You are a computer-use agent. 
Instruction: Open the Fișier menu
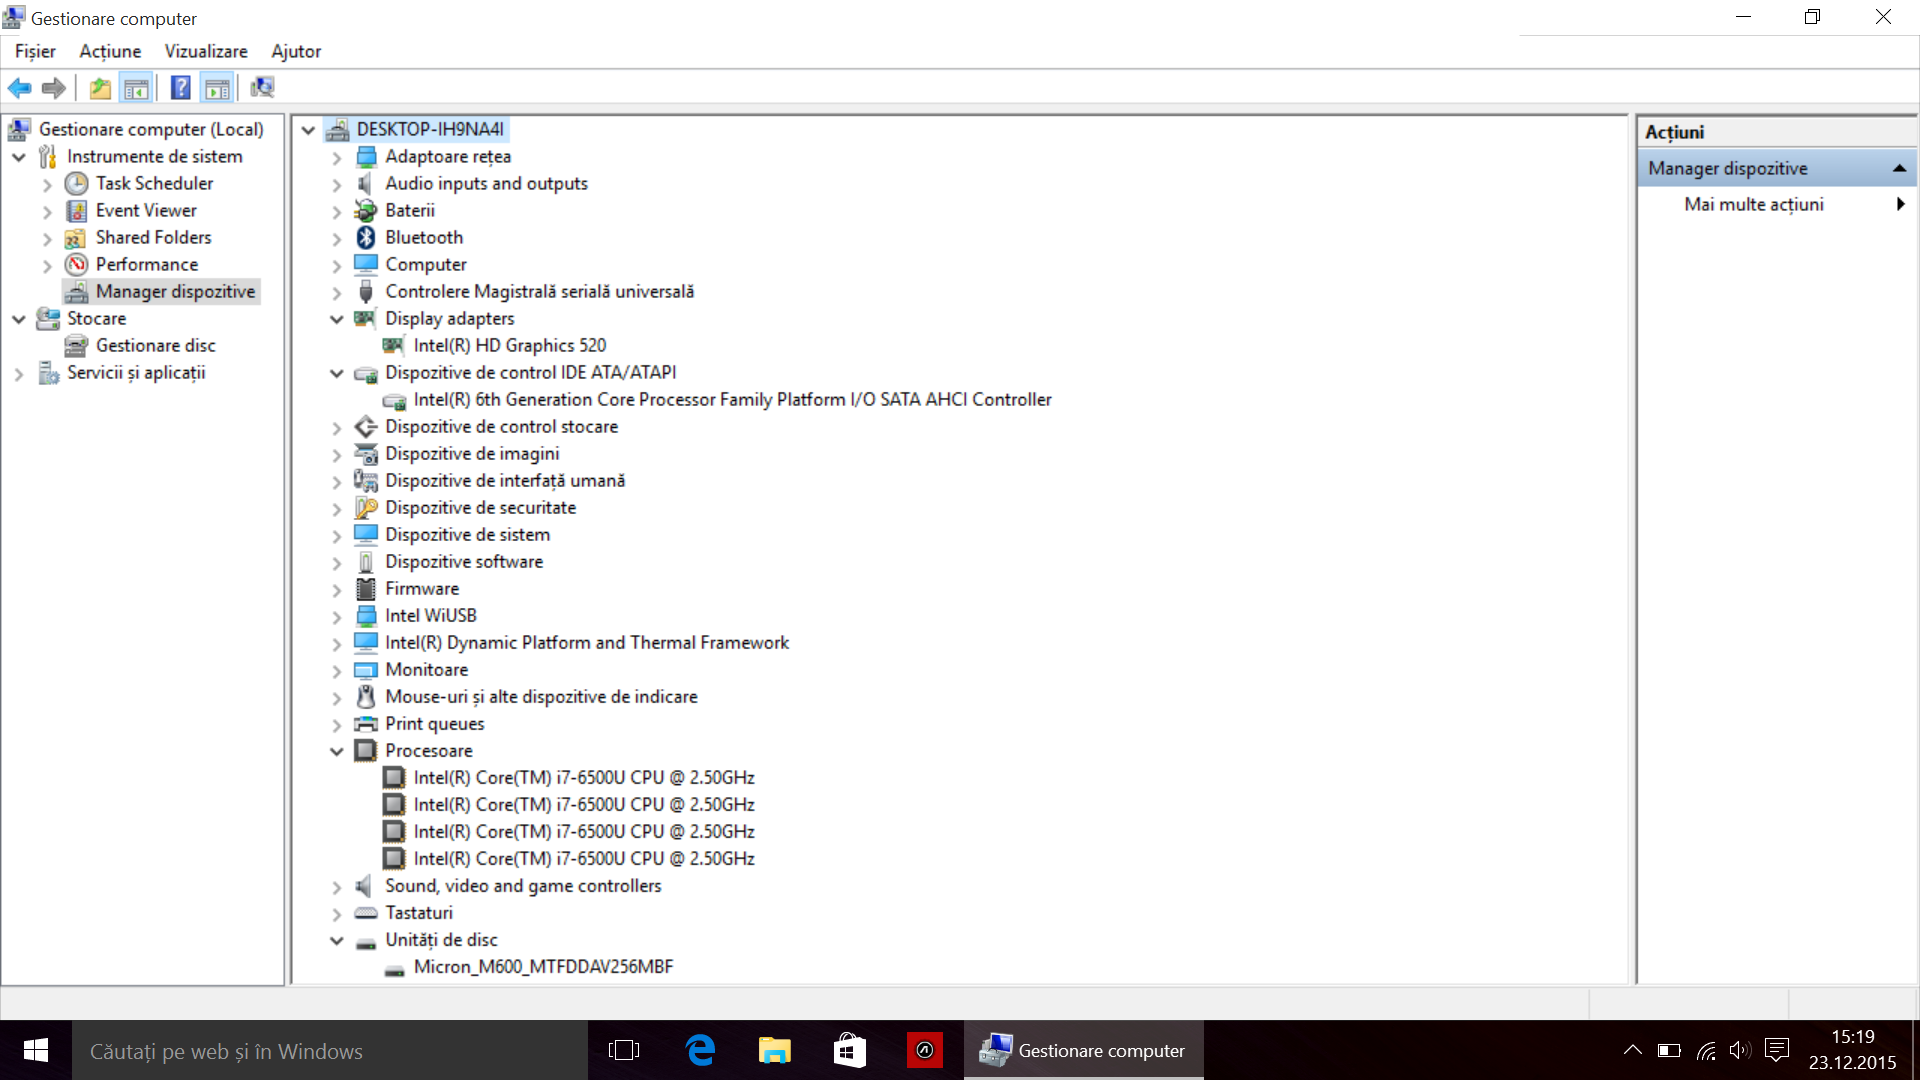point(35,51)
